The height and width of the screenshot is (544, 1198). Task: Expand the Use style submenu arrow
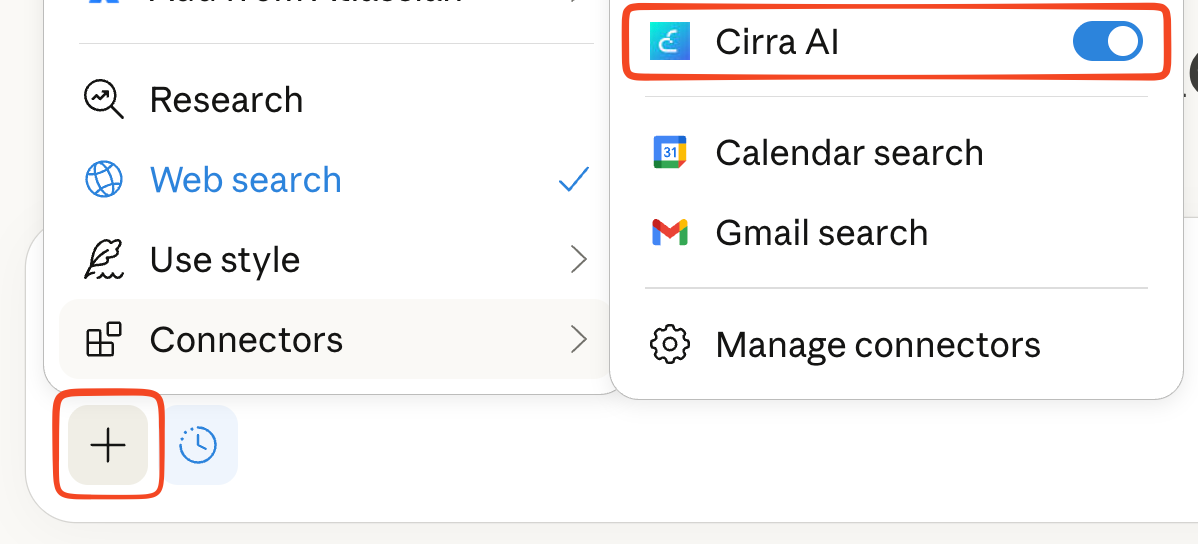click(578, 260)
